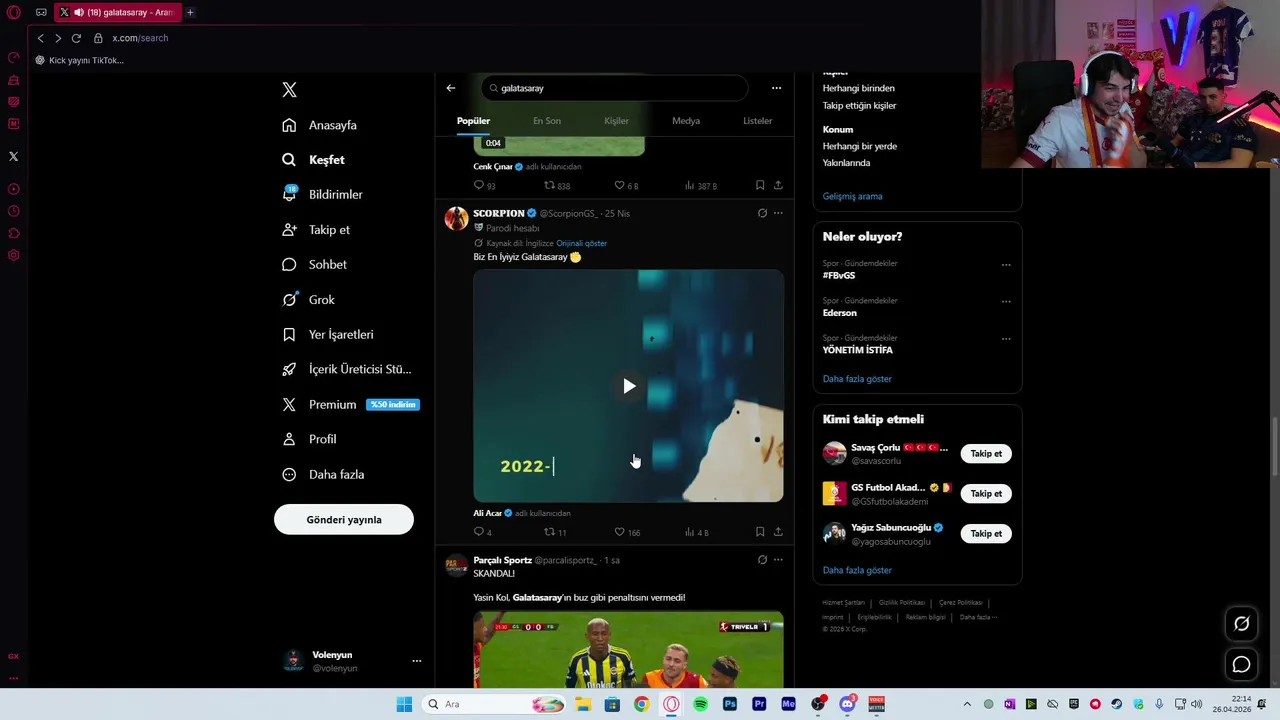Open Opera sidebar settings gear icon
The image size is (1280, 720).
tap(13, 255)
